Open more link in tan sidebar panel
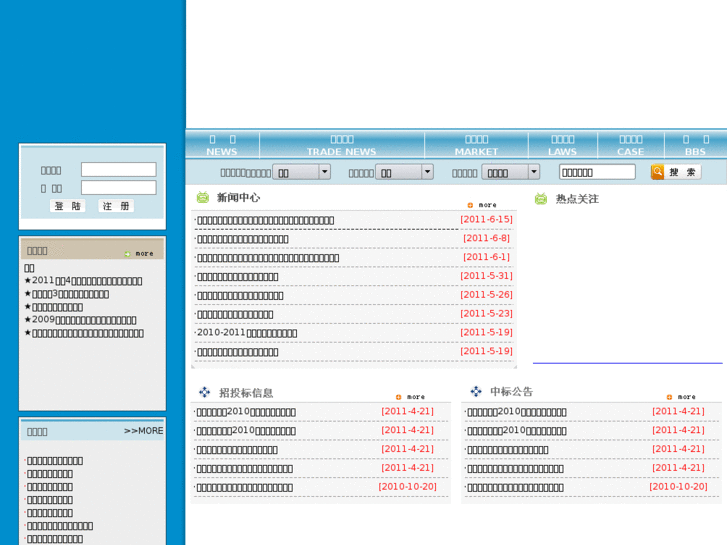 pos(144,253)
